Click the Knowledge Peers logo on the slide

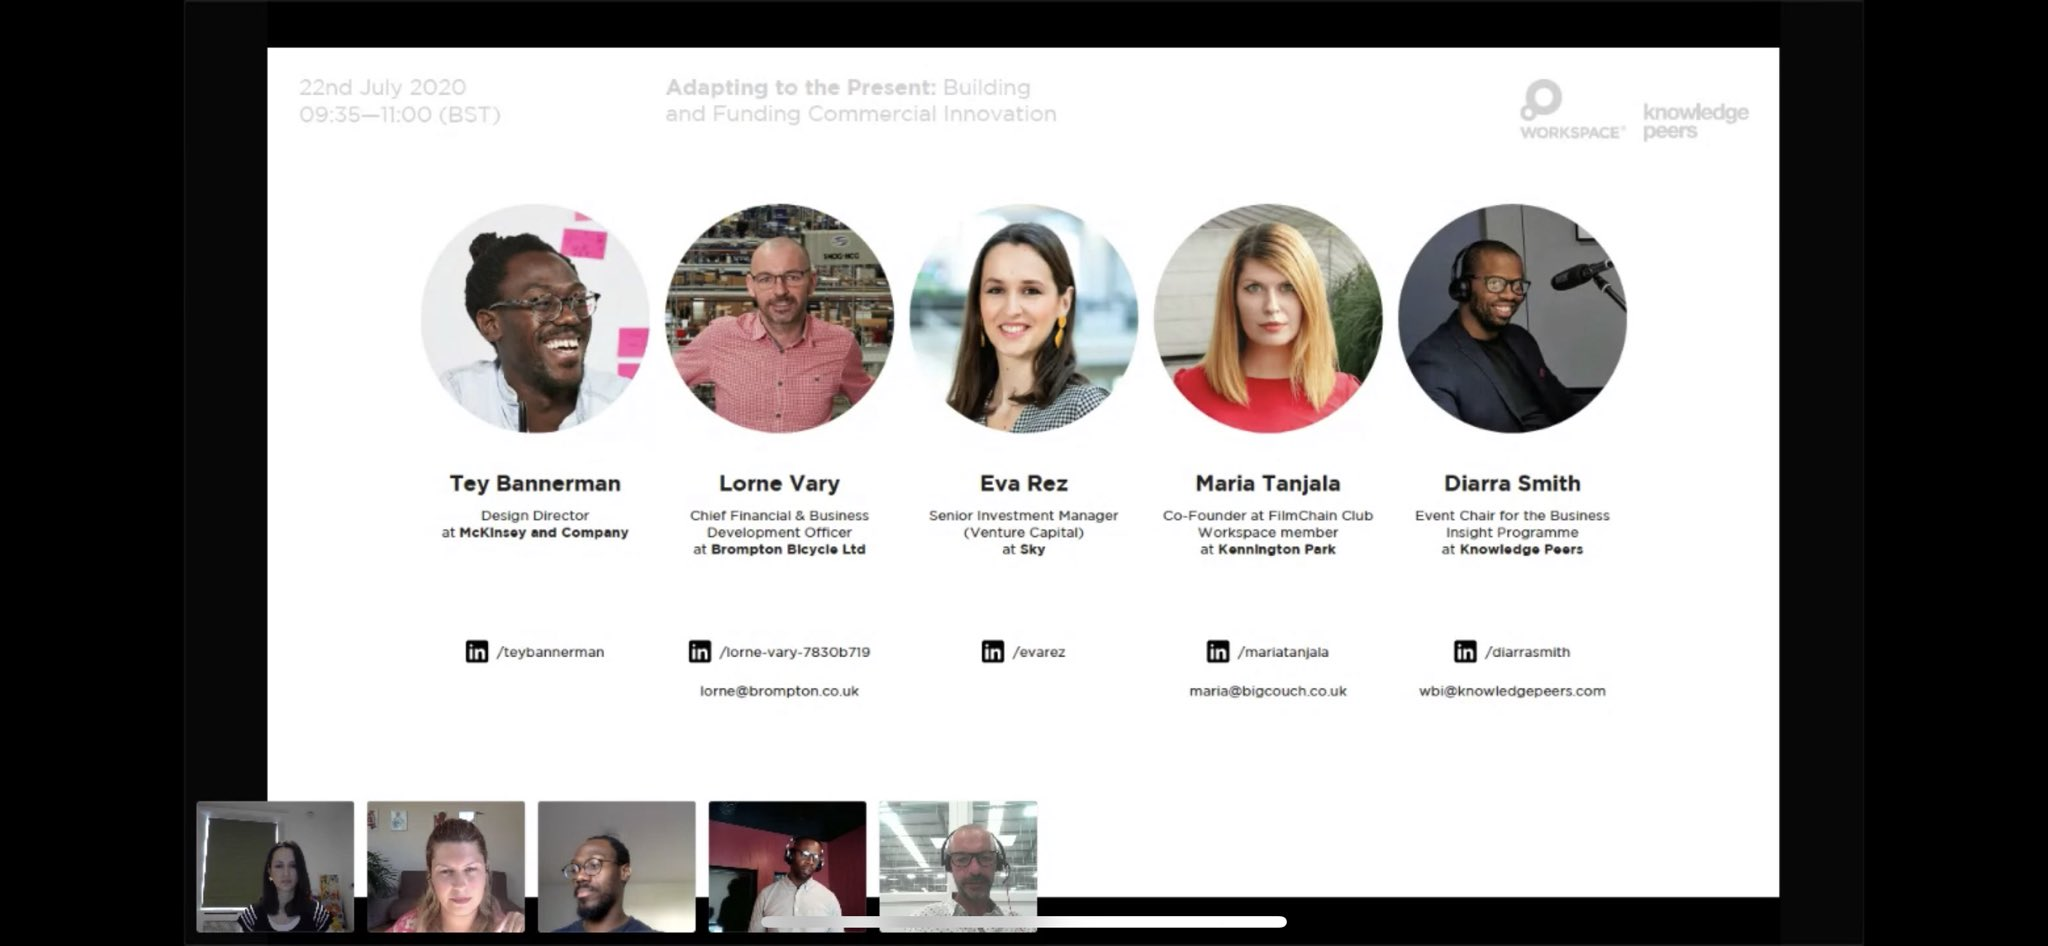coord(1696,121)
